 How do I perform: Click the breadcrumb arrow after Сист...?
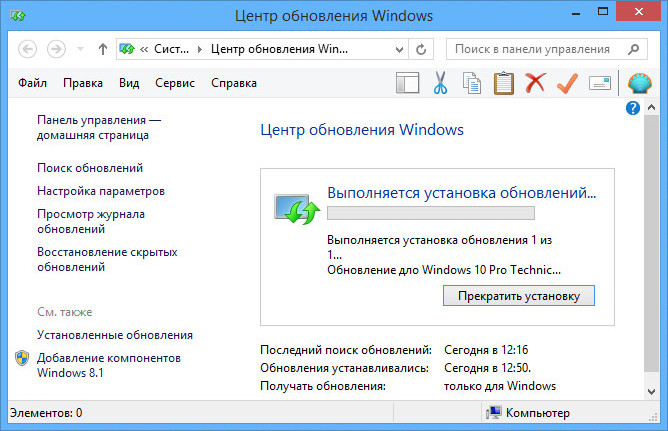click(x=199, y=49)
